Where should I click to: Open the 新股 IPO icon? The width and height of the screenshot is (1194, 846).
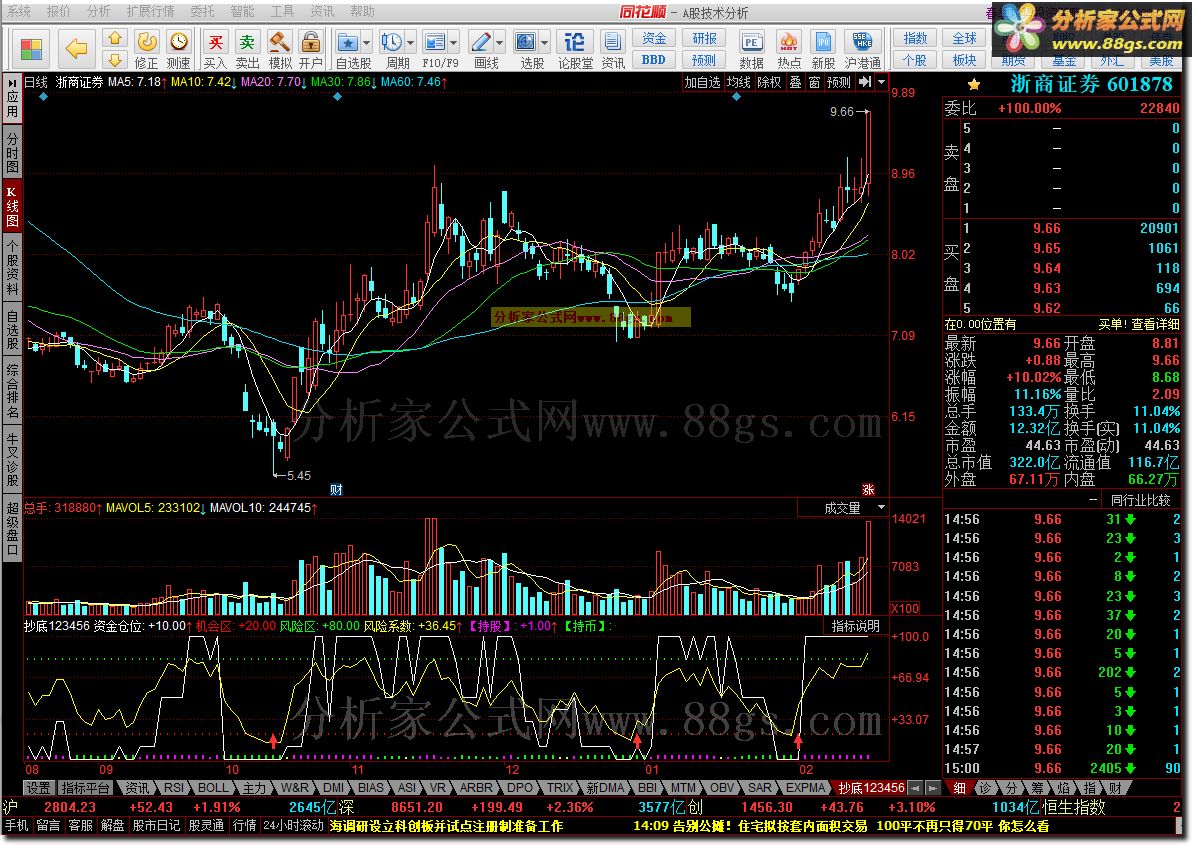[x=823, y=50]
